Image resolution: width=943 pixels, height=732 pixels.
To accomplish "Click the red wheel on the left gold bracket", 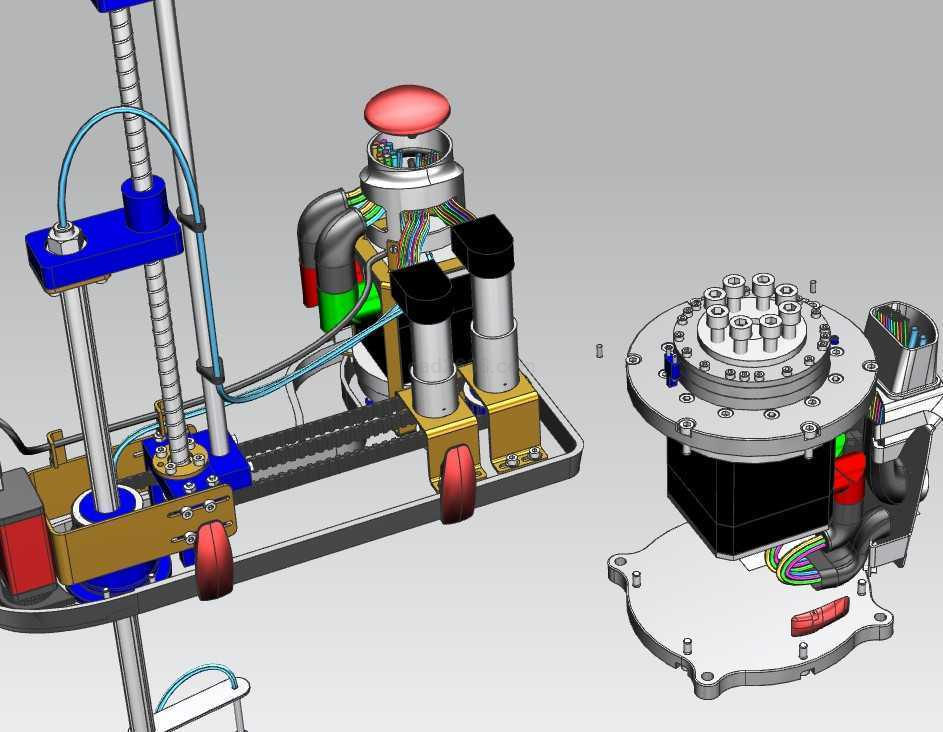I will (x=214, y=558).
